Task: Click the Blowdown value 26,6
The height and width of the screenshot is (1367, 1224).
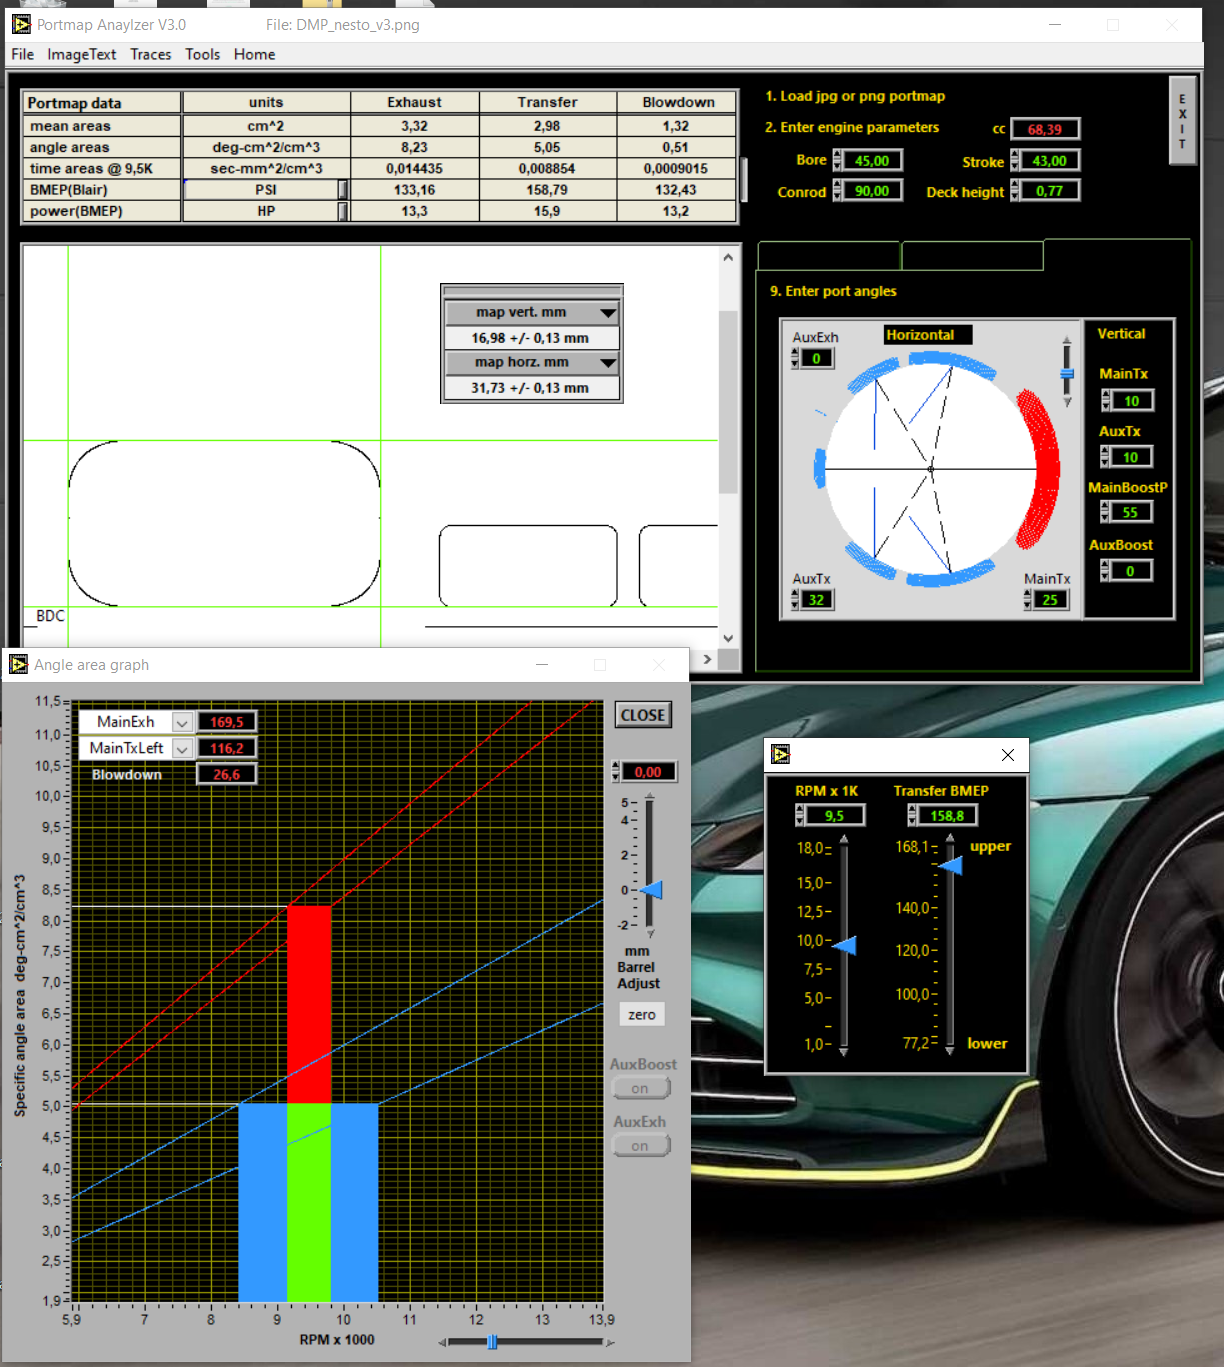Action: click(x=227, y=774)
